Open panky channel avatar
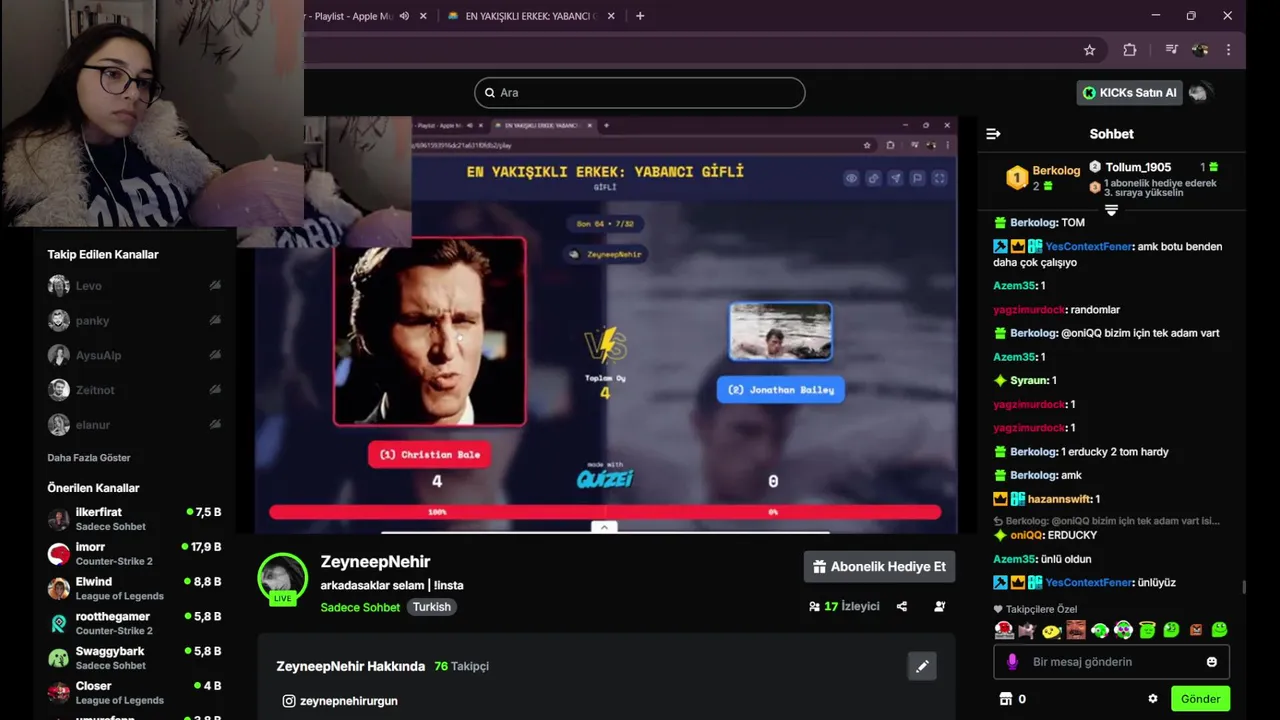1280x720 pixels. click(x=59, y=321)
